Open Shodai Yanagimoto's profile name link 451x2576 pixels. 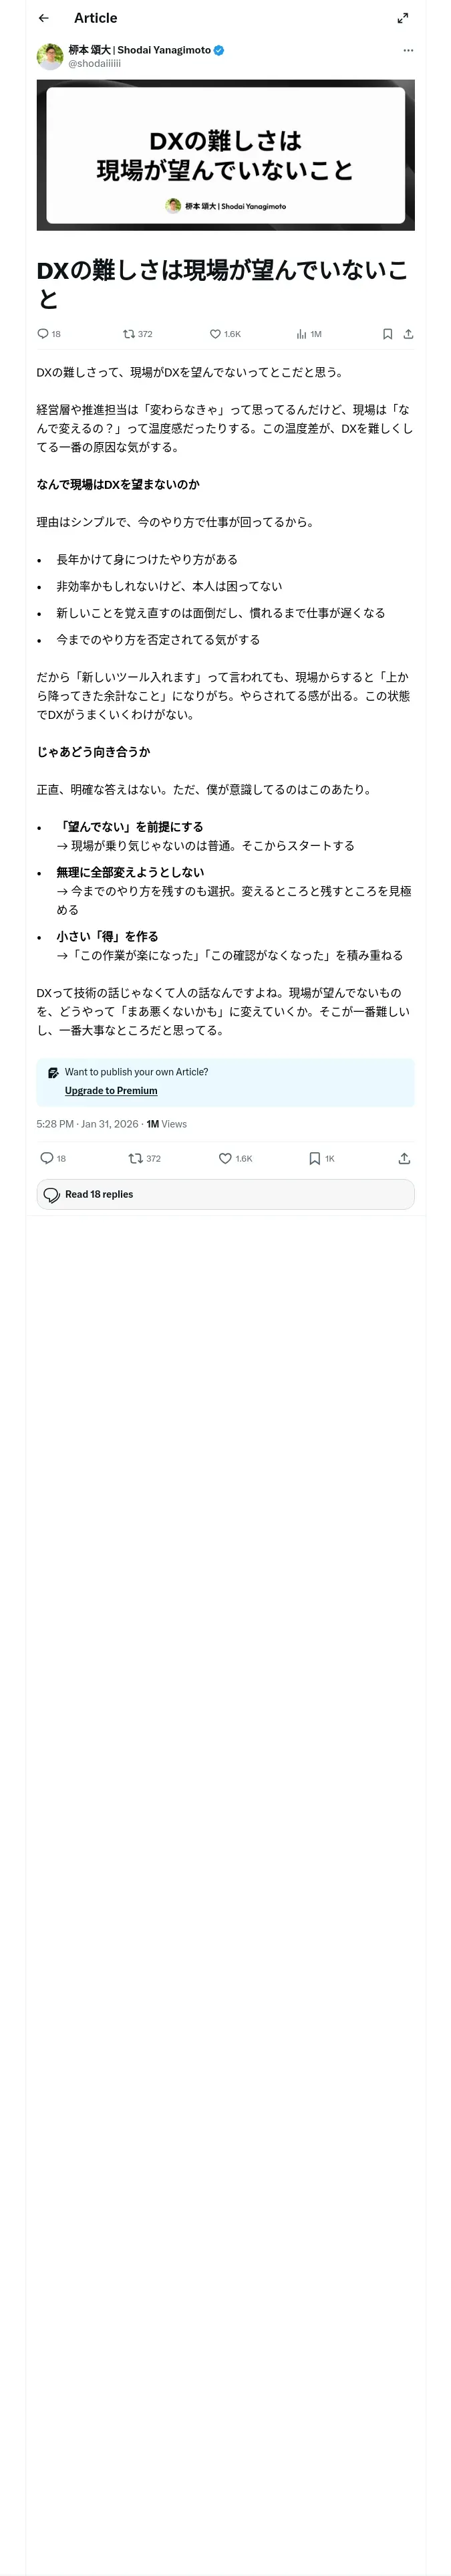140,49
